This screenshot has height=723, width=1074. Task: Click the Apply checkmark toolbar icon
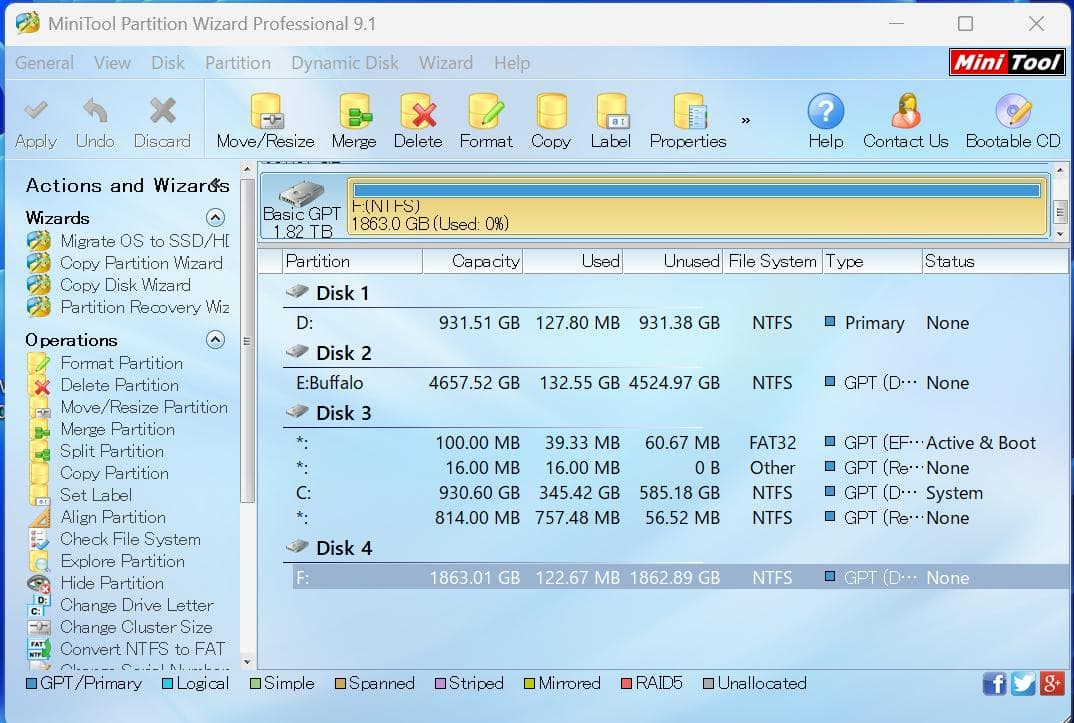coord(36,110)
